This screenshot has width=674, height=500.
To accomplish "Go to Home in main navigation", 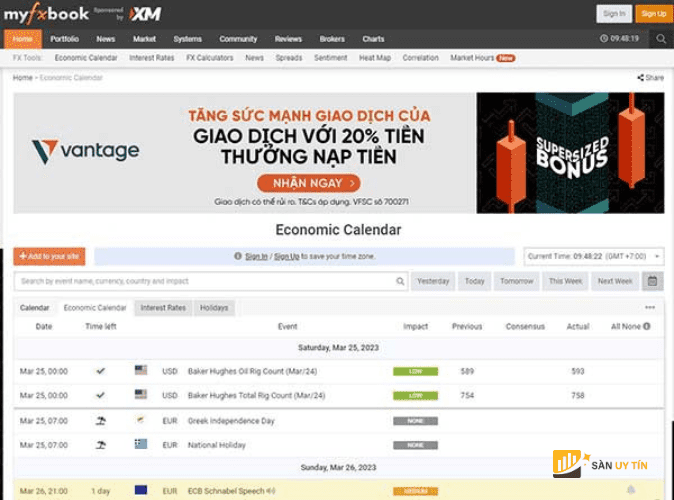I will point(23,39).
